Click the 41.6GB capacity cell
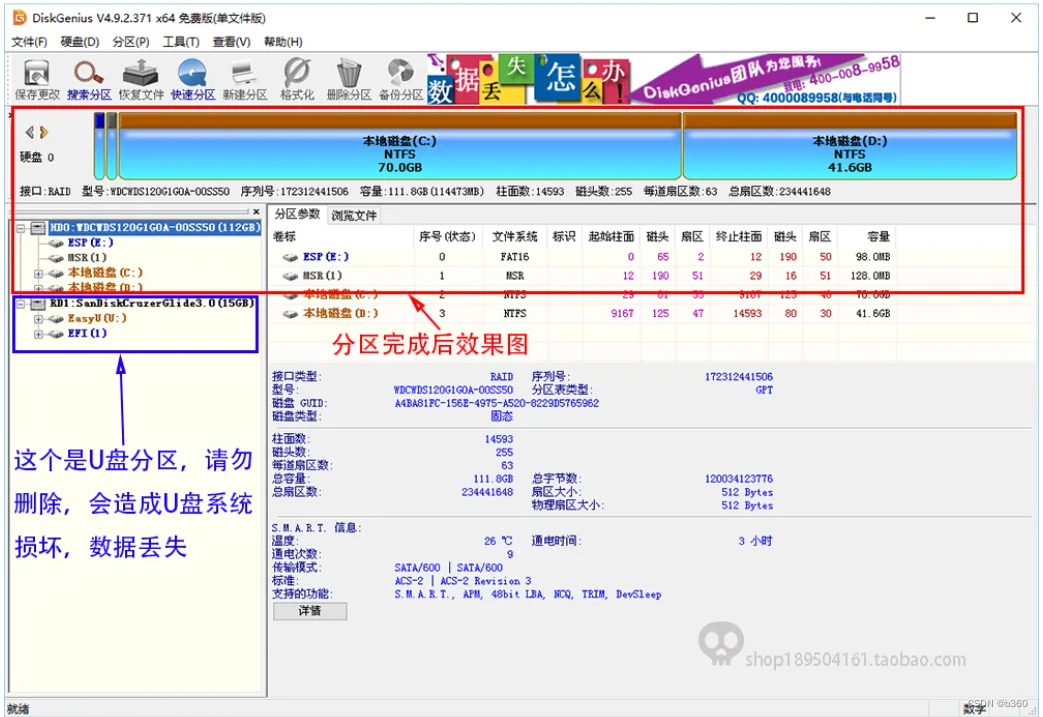Viewport: 1043px width, 717px height. pos(873,313)
